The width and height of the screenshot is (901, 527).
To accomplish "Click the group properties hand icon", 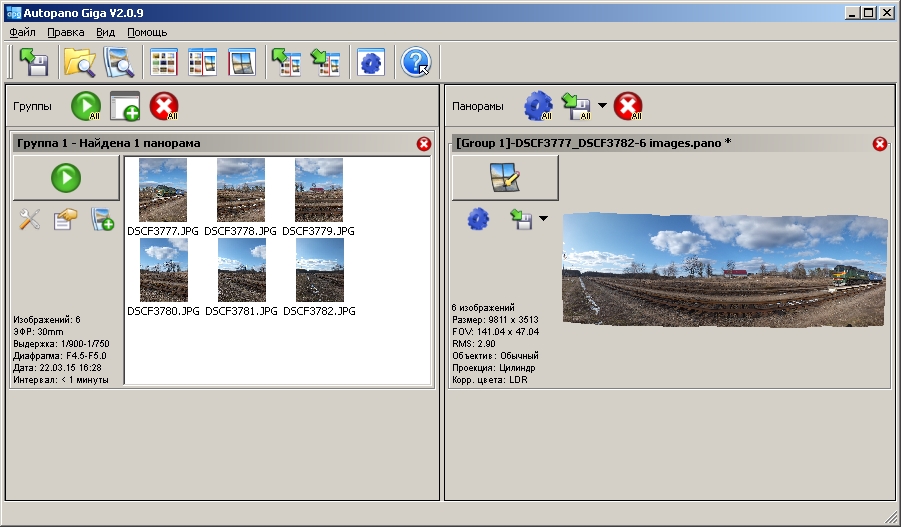I will pos(65,220).
